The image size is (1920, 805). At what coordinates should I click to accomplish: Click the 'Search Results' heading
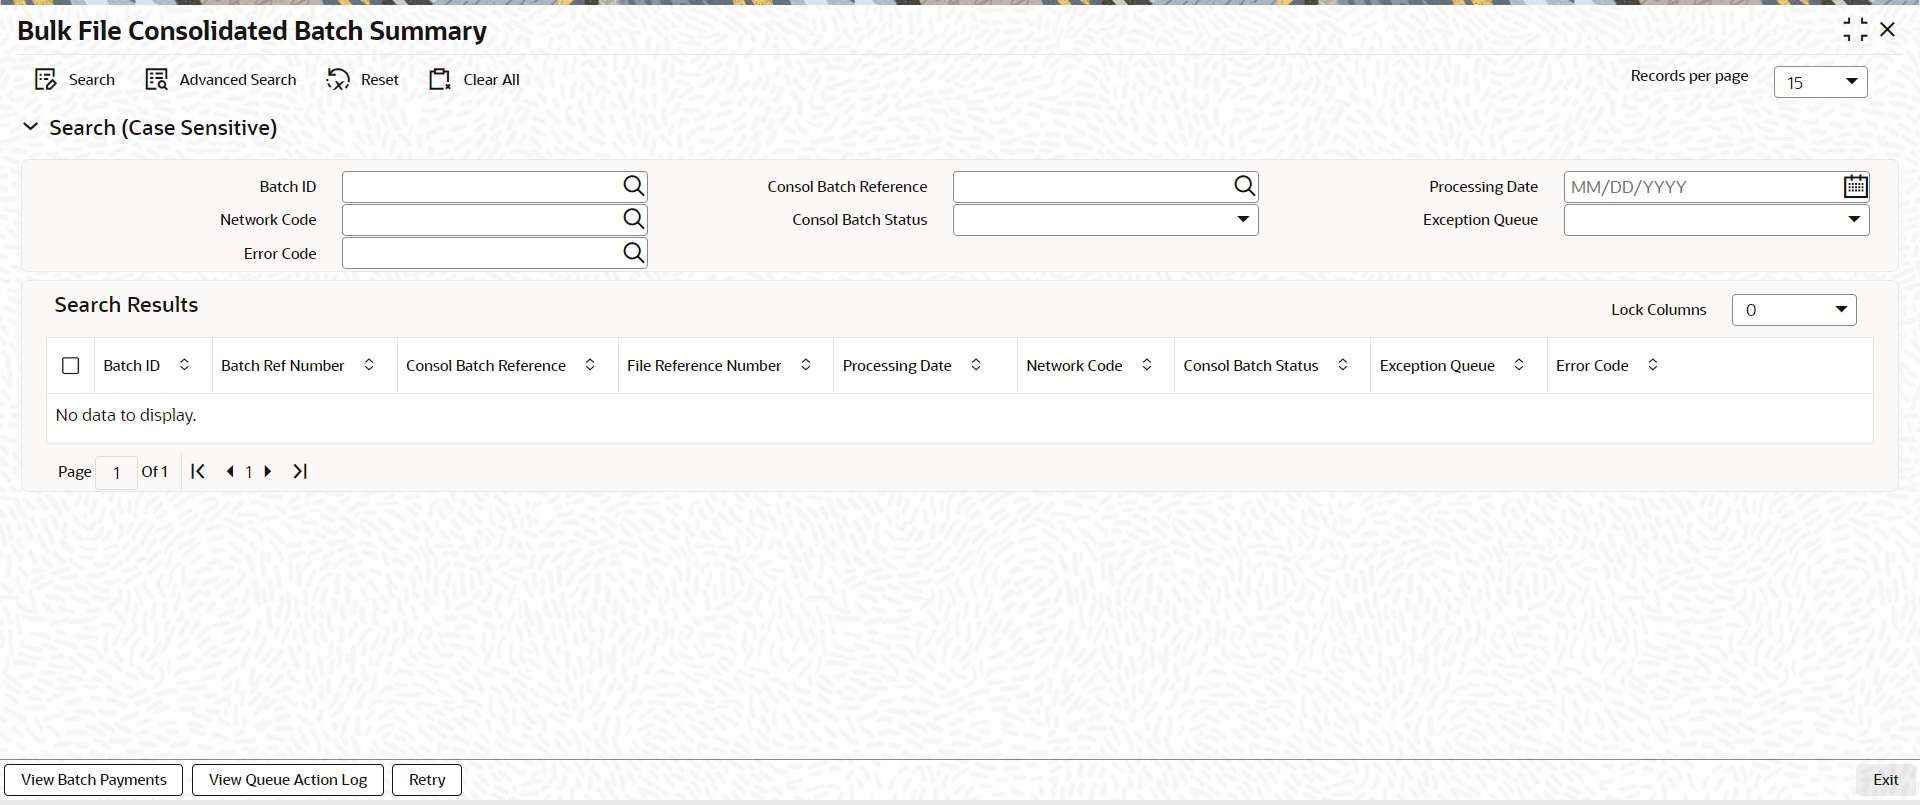126,305
